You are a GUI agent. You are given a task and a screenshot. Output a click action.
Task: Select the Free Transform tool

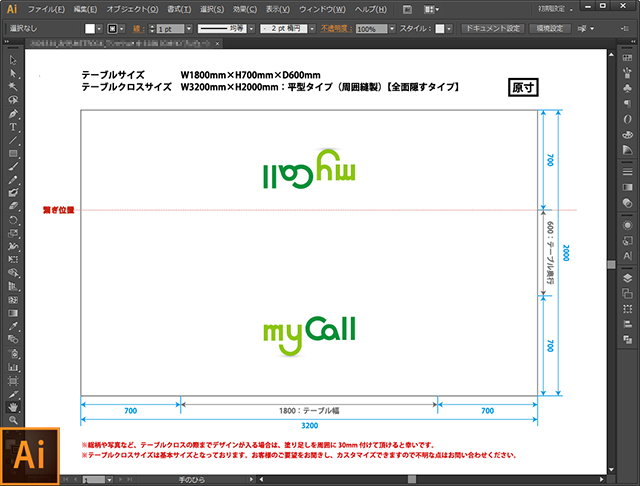click(13, 260)
